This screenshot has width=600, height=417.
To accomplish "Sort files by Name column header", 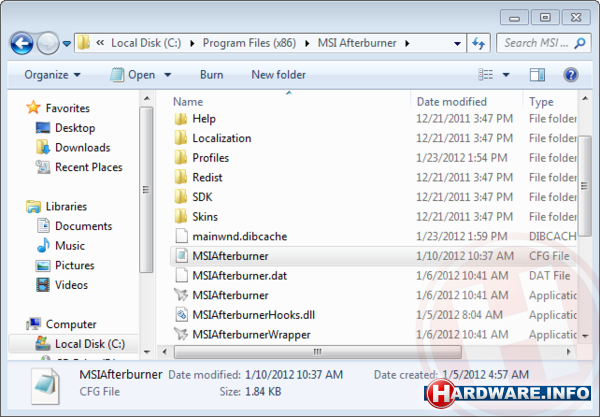I will pyautogui.click(x=189, y=102).
